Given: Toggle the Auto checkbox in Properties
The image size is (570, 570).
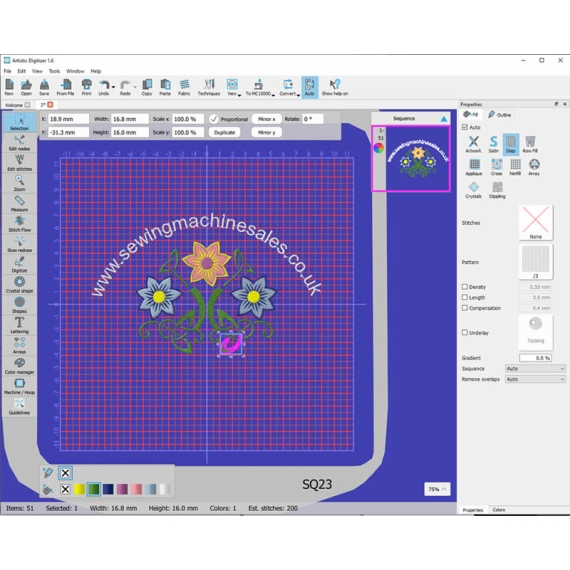Looking at the screenshot, I should (x=465, y=127).
